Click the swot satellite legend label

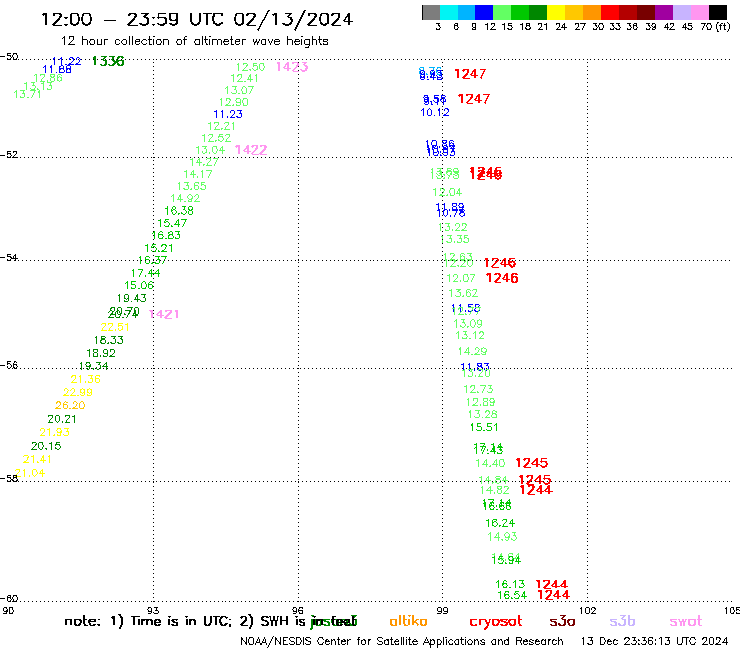tap(686, 621)
